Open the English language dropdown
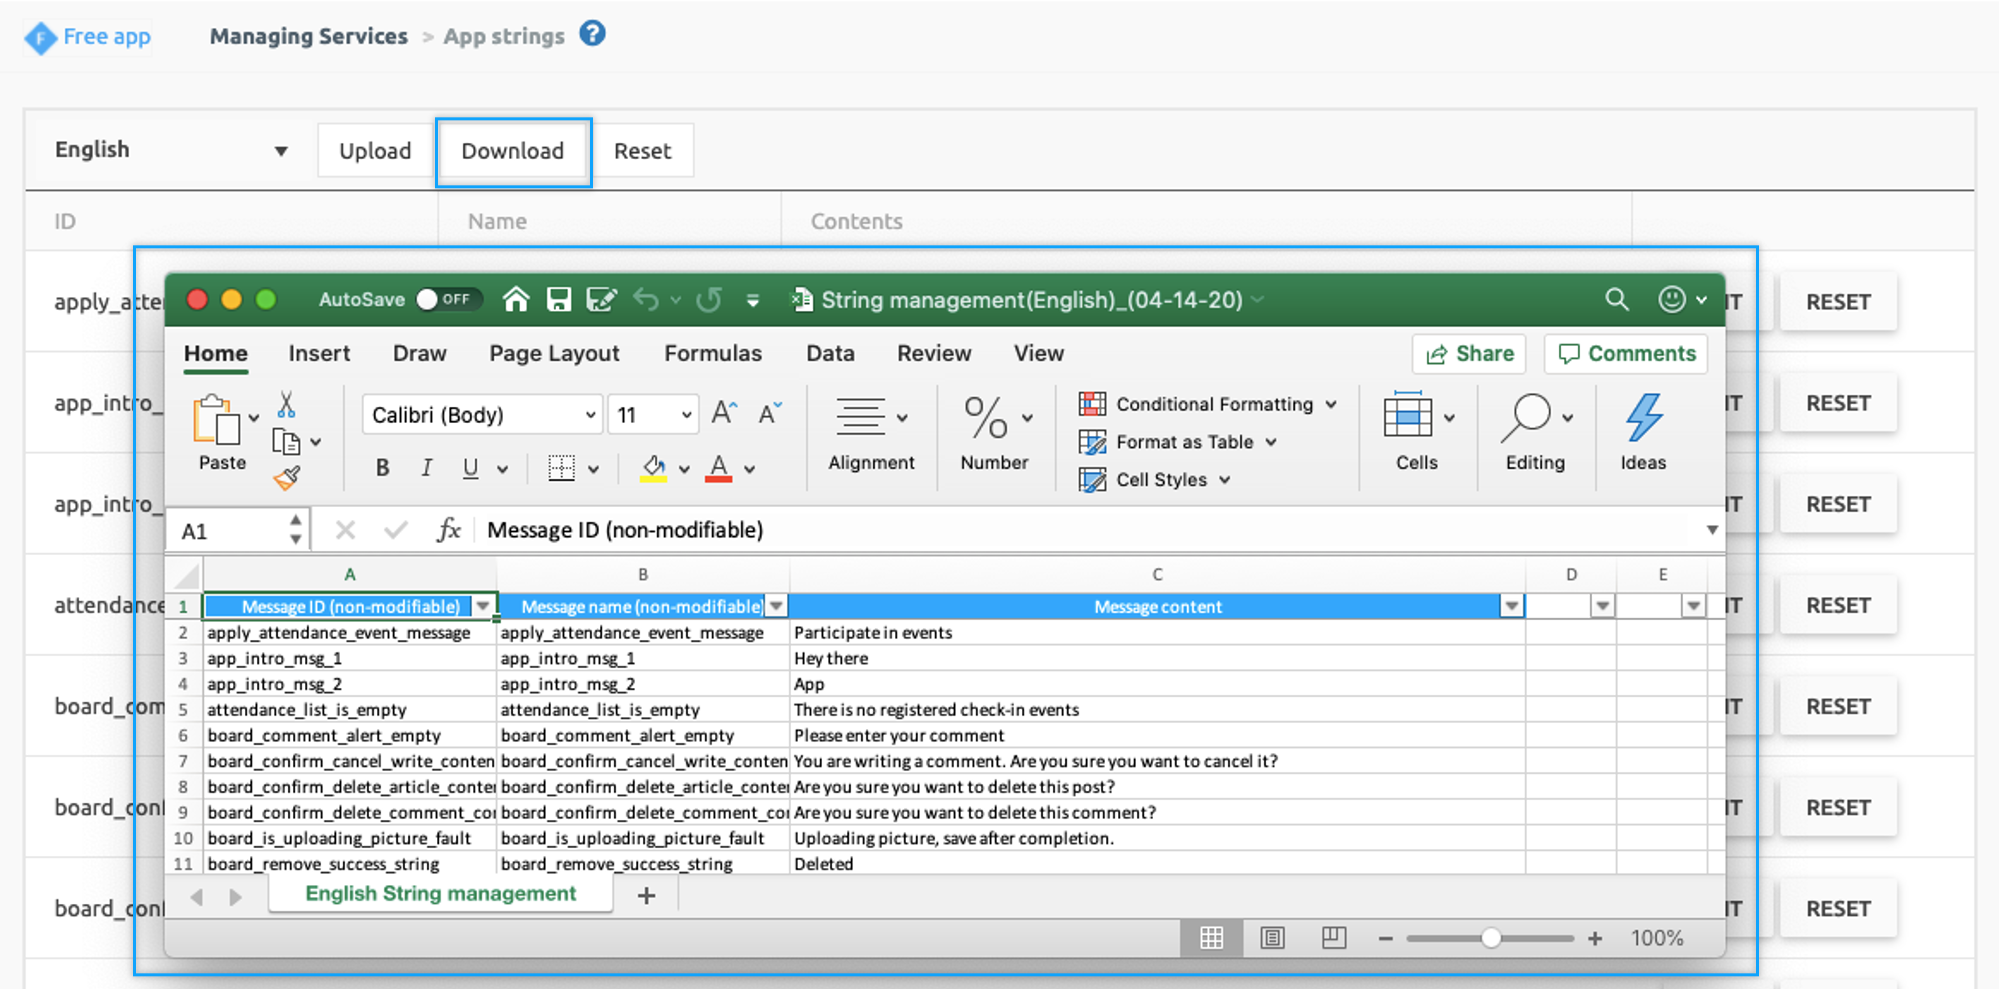Screen dimensions: 1999x989 point(170,150)
